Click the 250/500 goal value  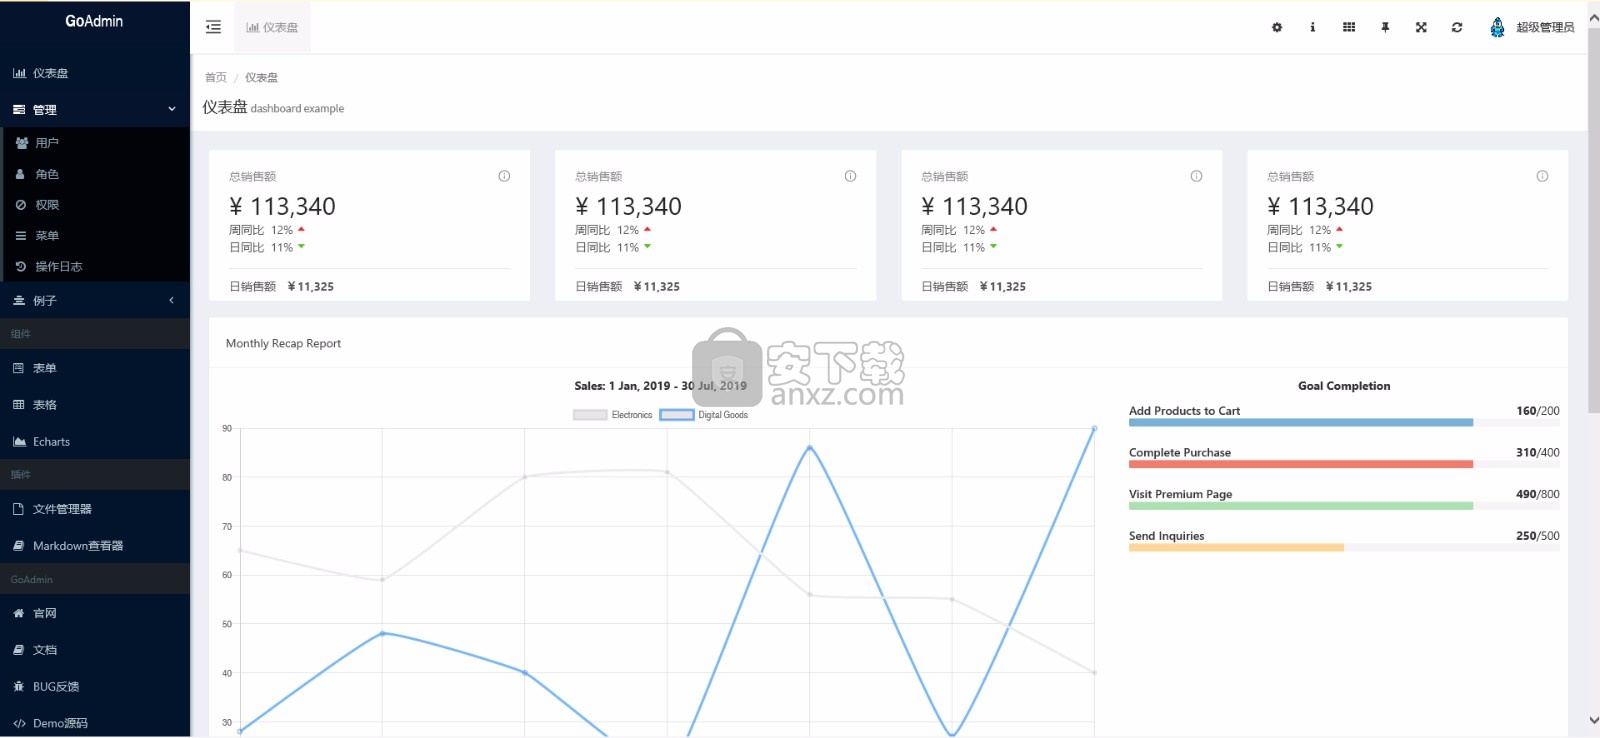coord(1538,536)
